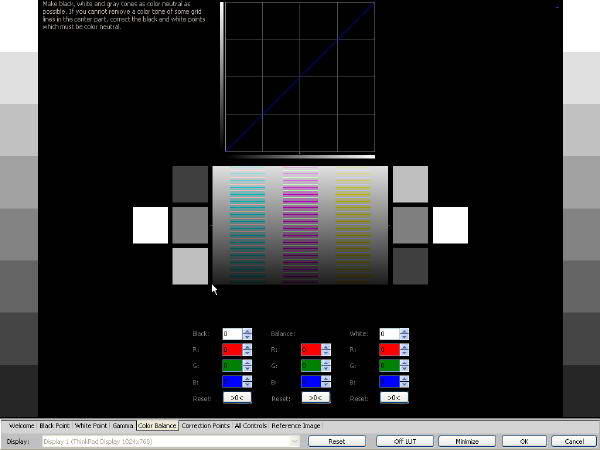Click the bottom bar Reset button
The width and height of the screenshot is (600, 450).
click(x=337, y=441)
